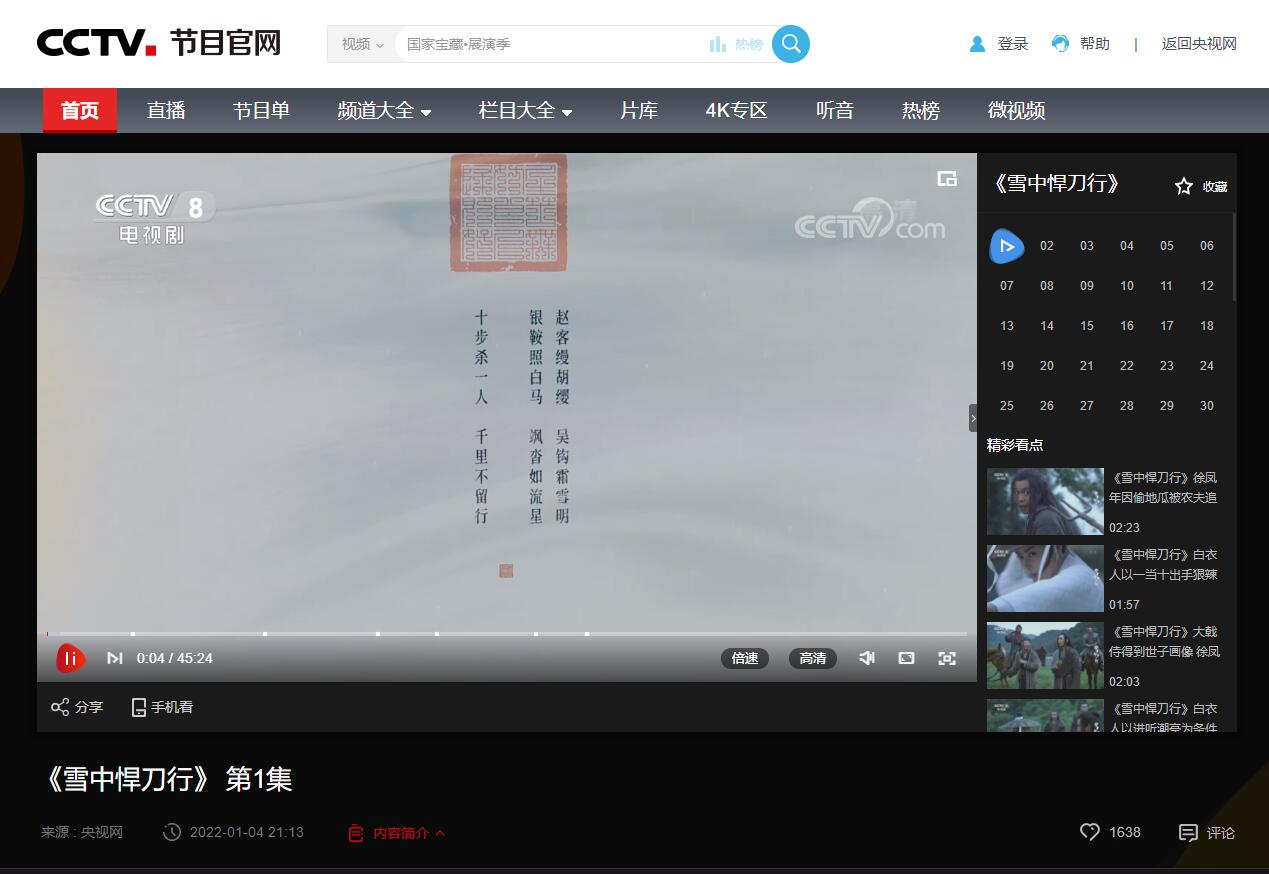Switch player to theater mode
1269x874 pixels.
tap(906, 658)
